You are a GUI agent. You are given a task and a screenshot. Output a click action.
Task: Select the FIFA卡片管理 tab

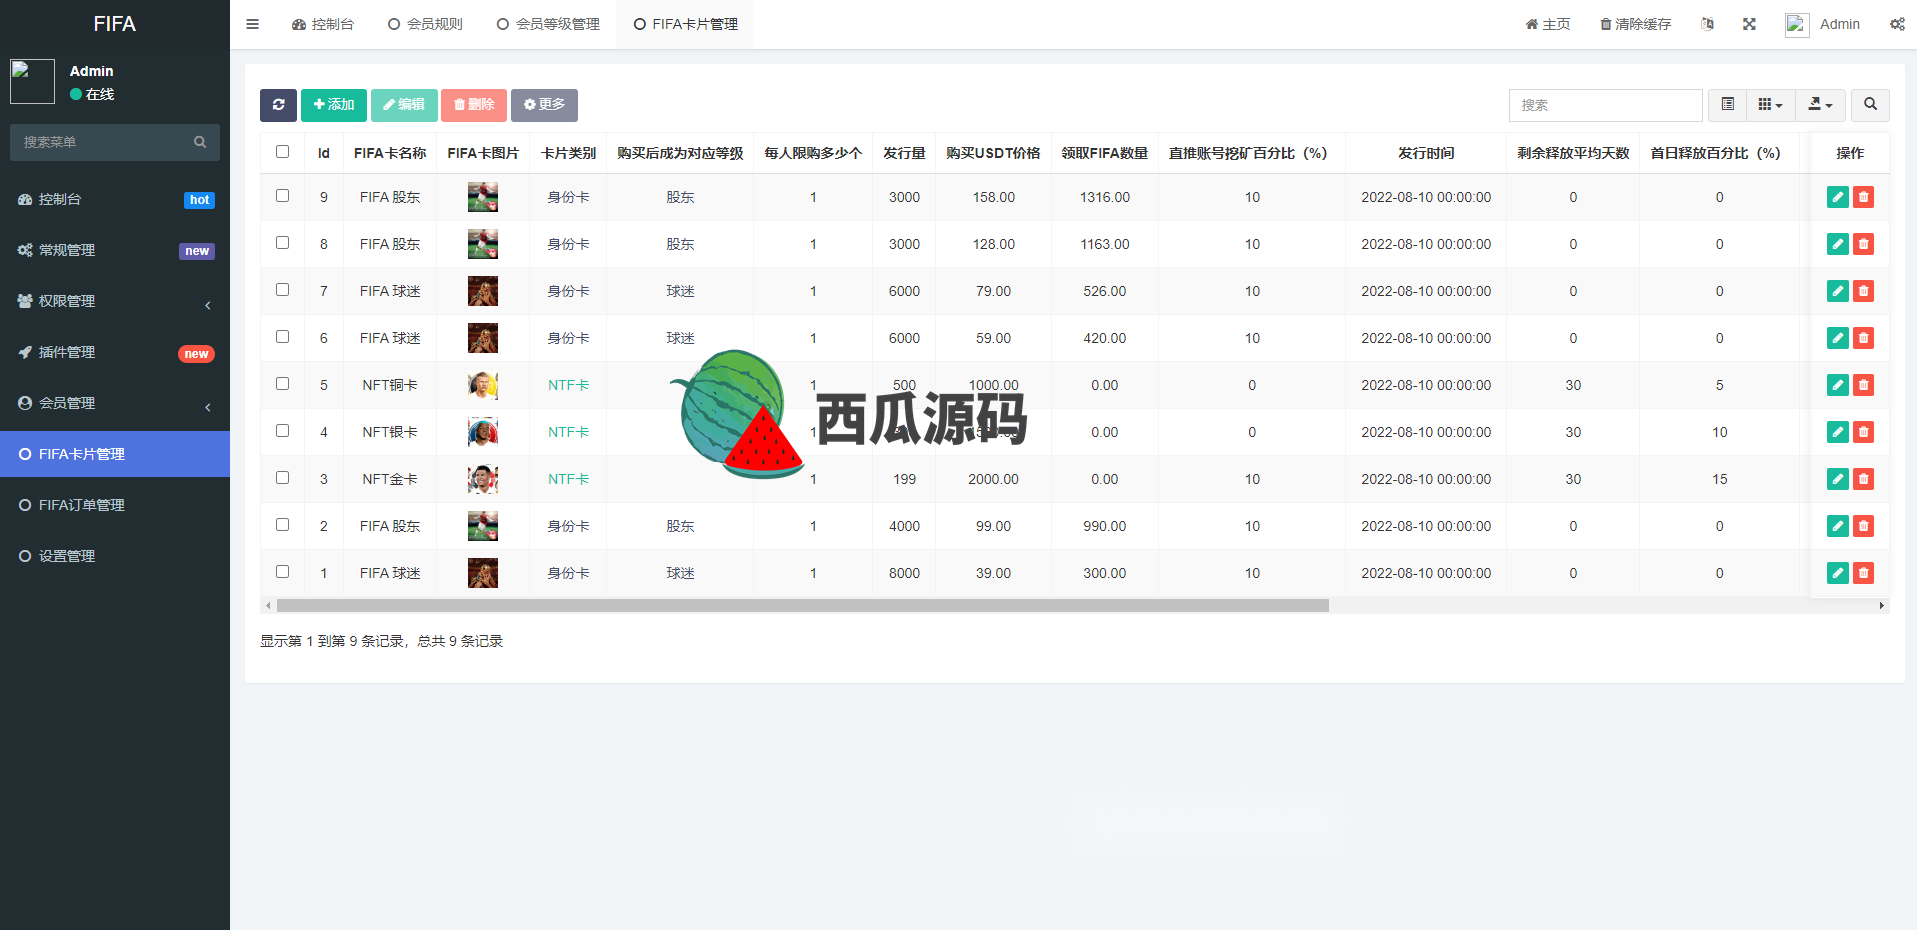[x=685, y=24]
